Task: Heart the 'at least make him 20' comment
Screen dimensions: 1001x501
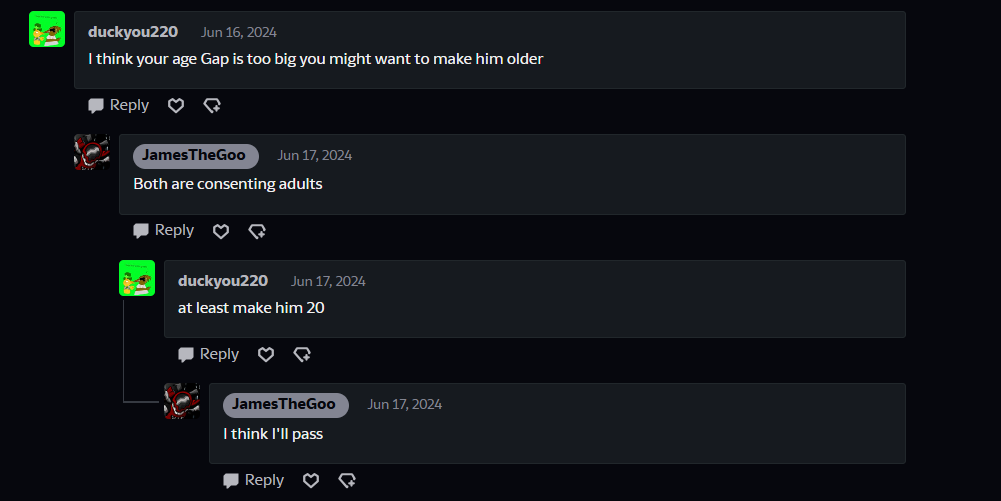Action: (266, 354)
